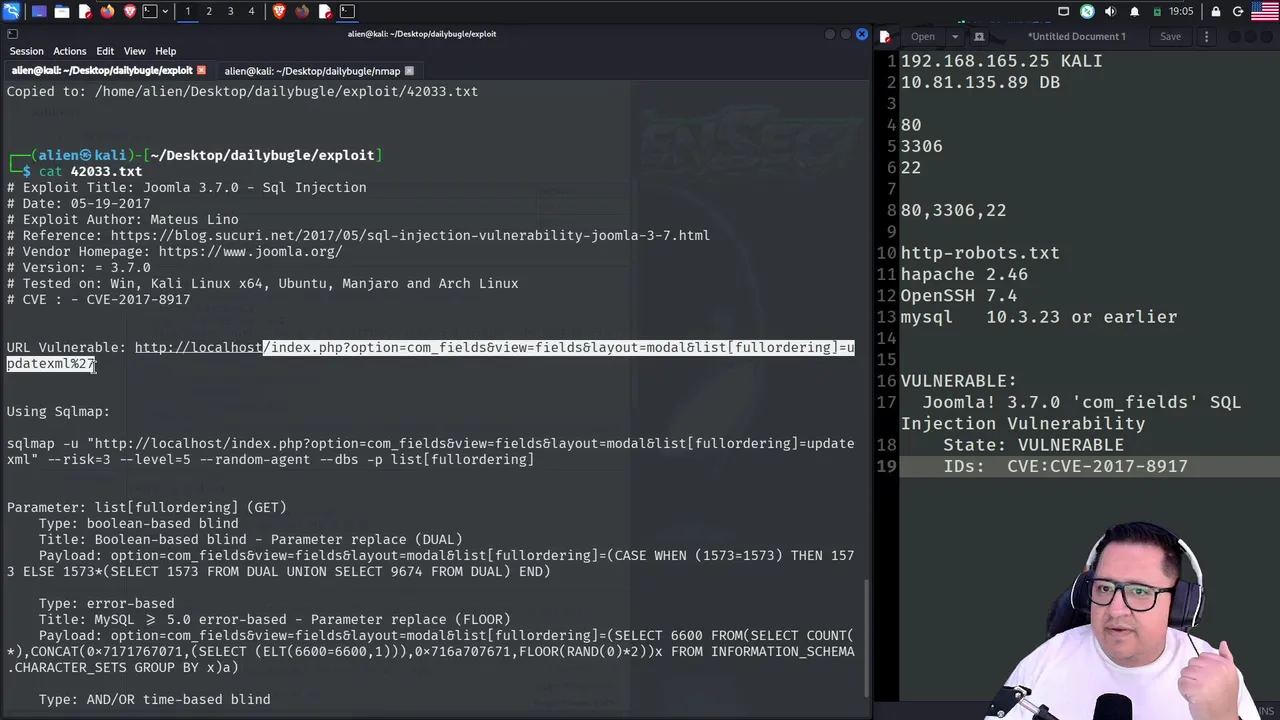Click the US flag keyboard layout icon

point(1264,11)
